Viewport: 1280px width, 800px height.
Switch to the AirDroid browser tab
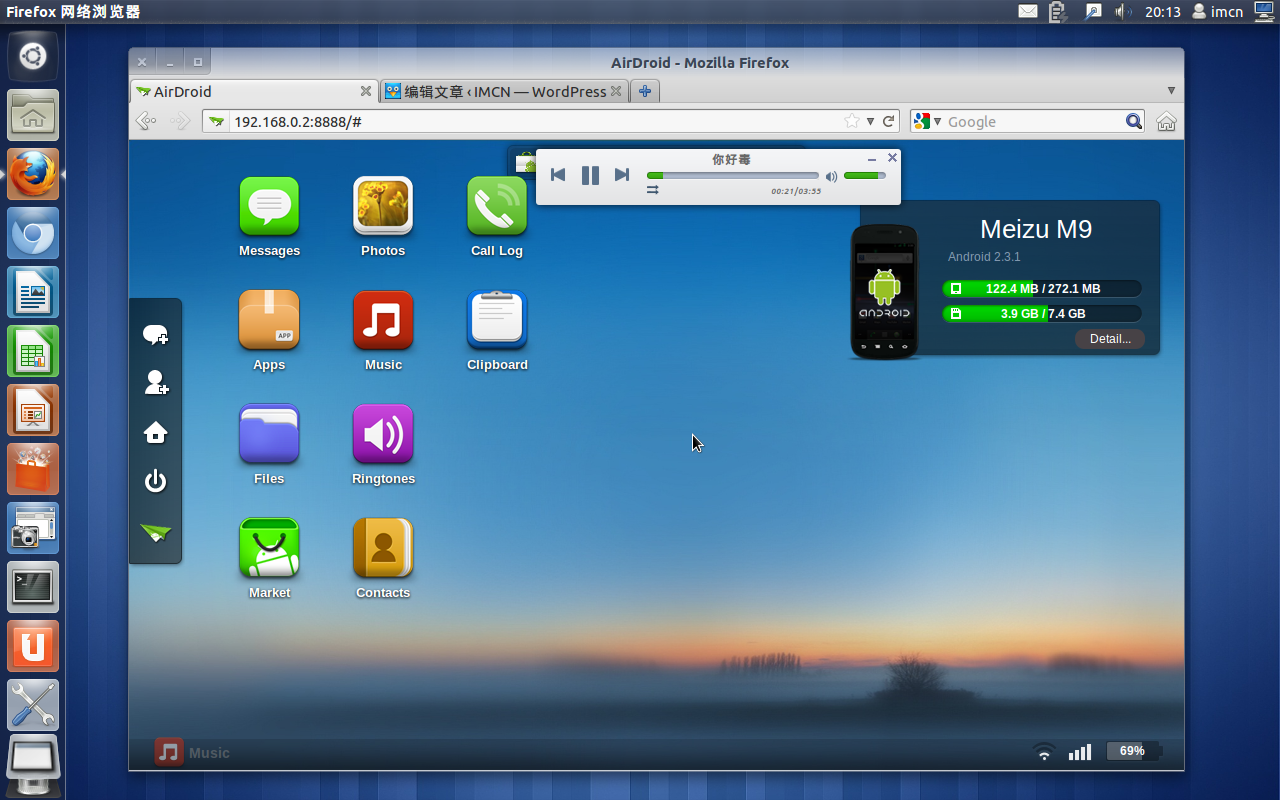pos(255,91)
